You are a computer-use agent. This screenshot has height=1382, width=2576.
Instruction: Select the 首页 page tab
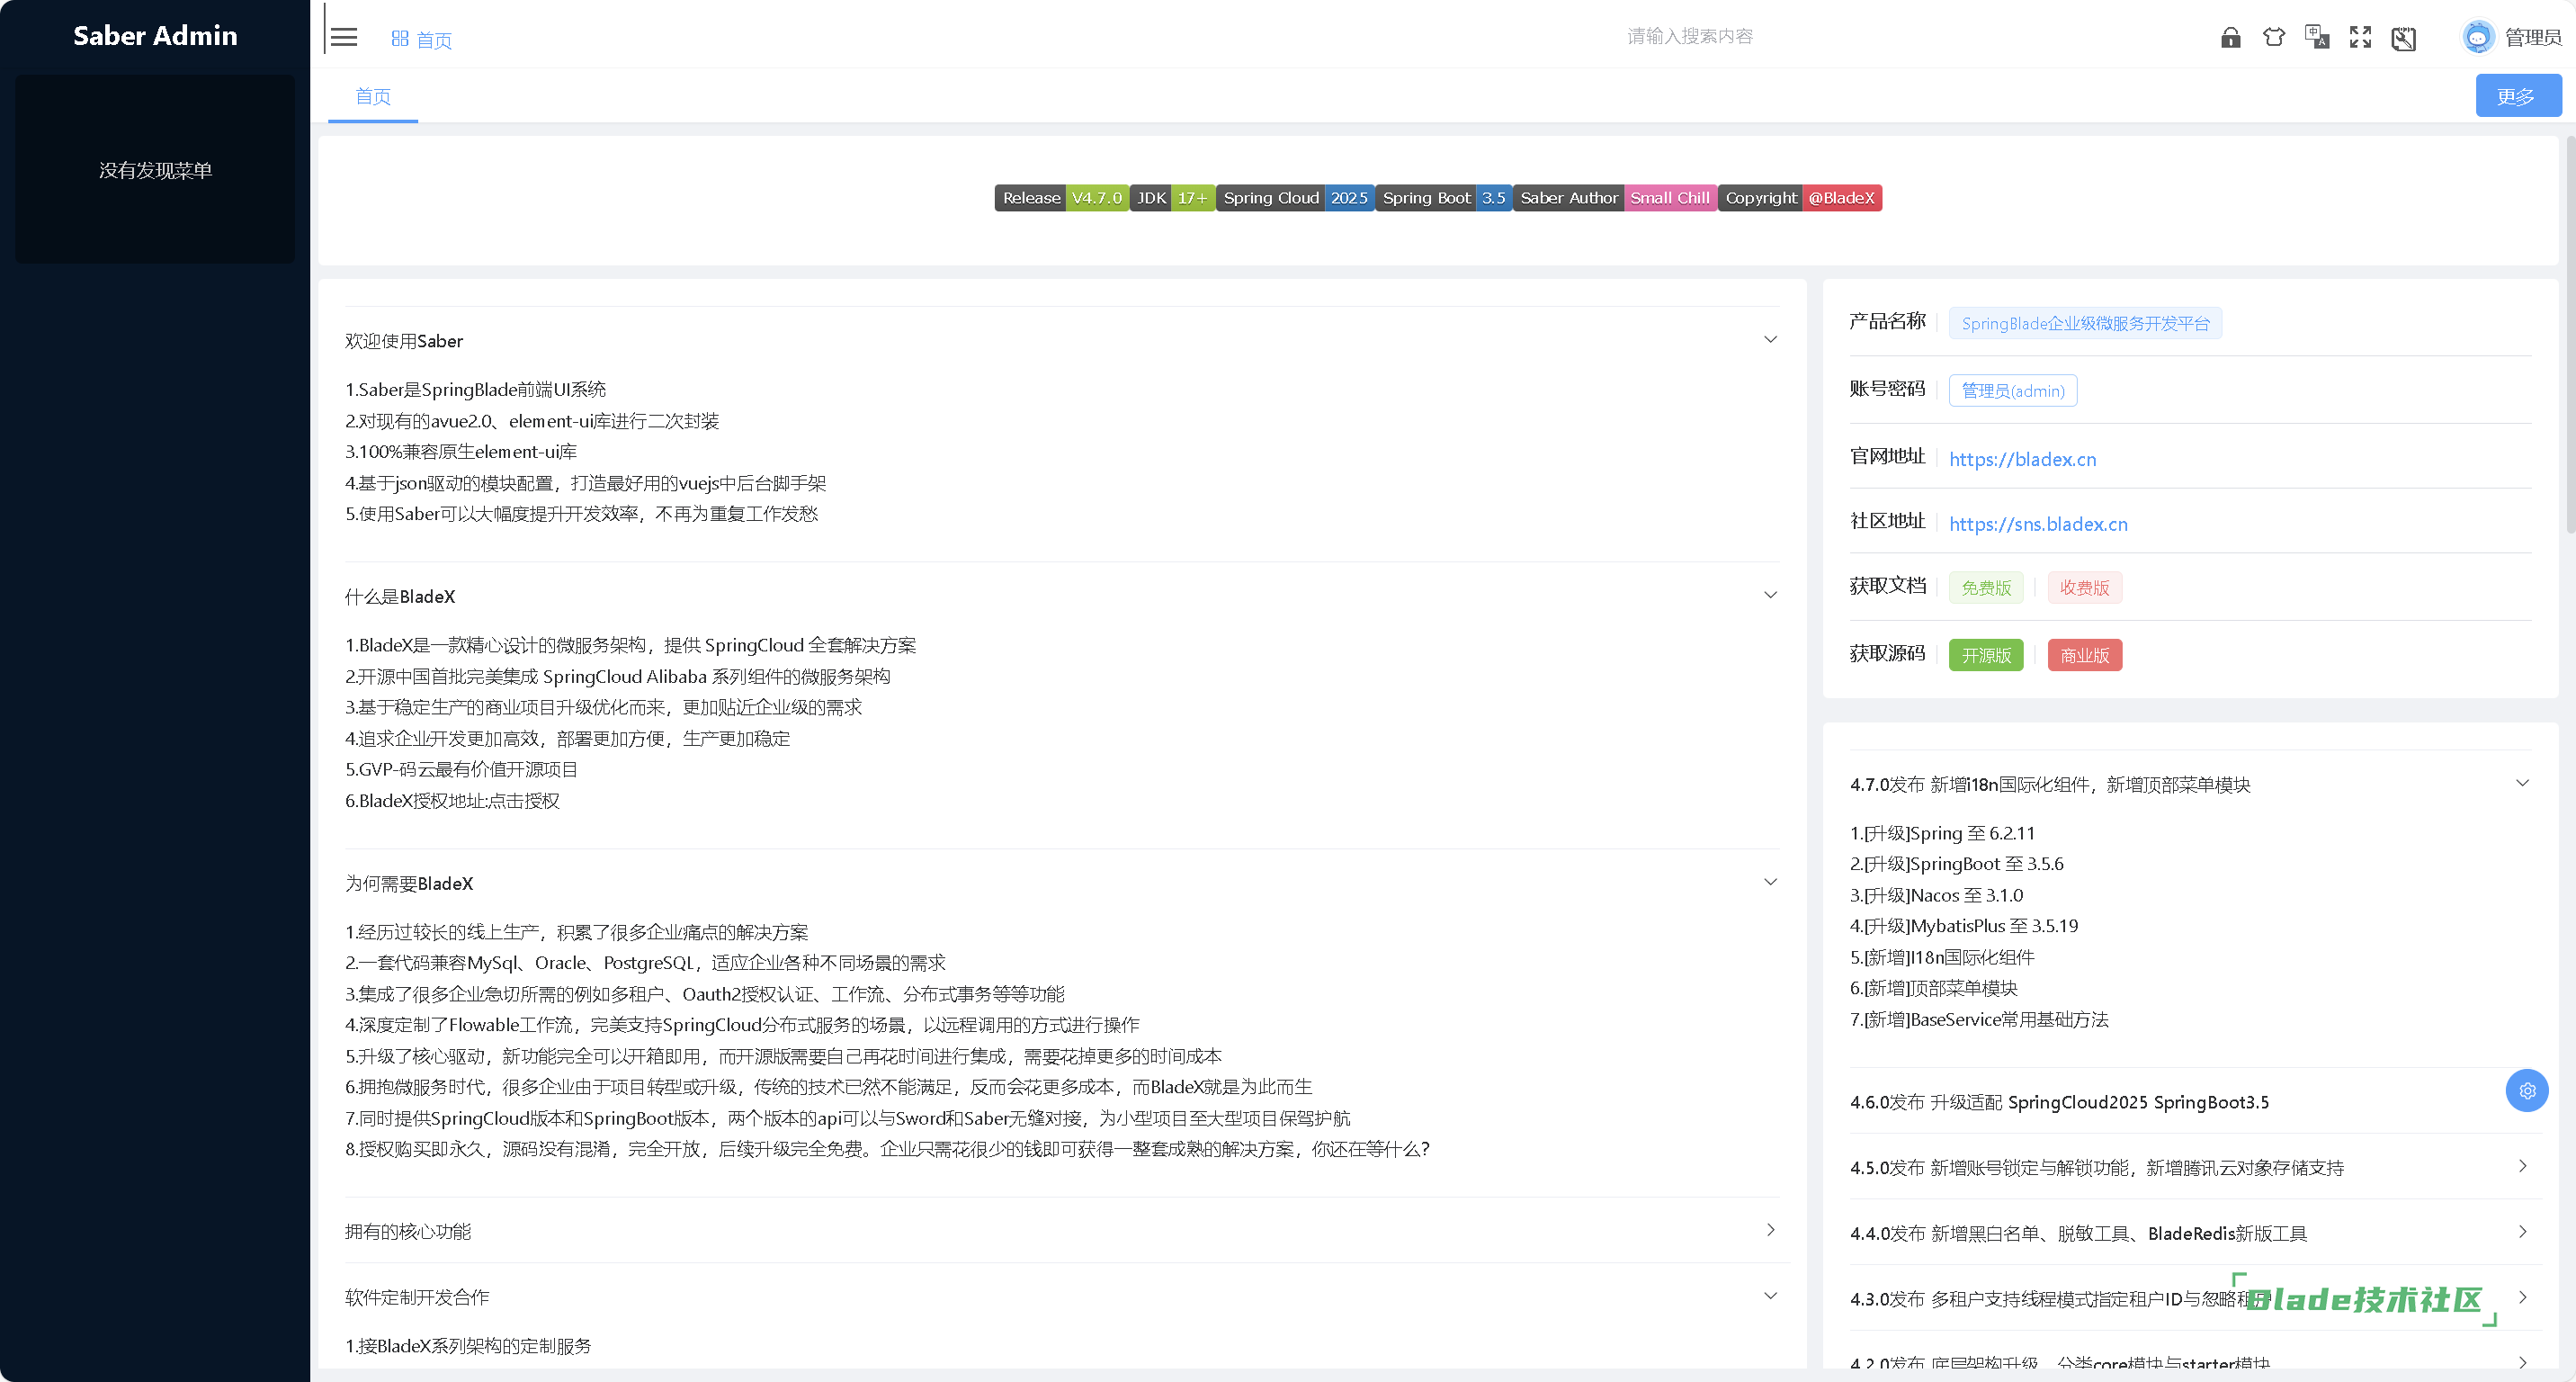pos(373,97)
